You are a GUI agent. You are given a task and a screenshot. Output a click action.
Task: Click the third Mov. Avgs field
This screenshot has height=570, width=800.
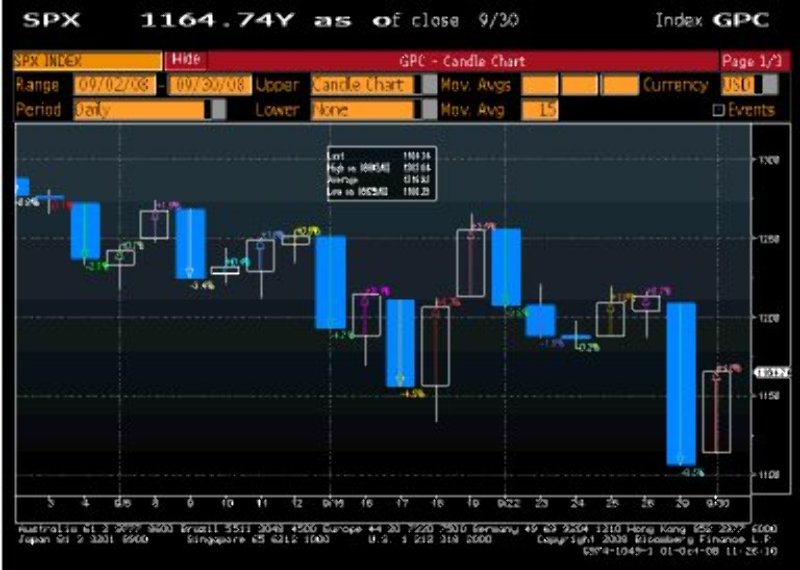620,85
